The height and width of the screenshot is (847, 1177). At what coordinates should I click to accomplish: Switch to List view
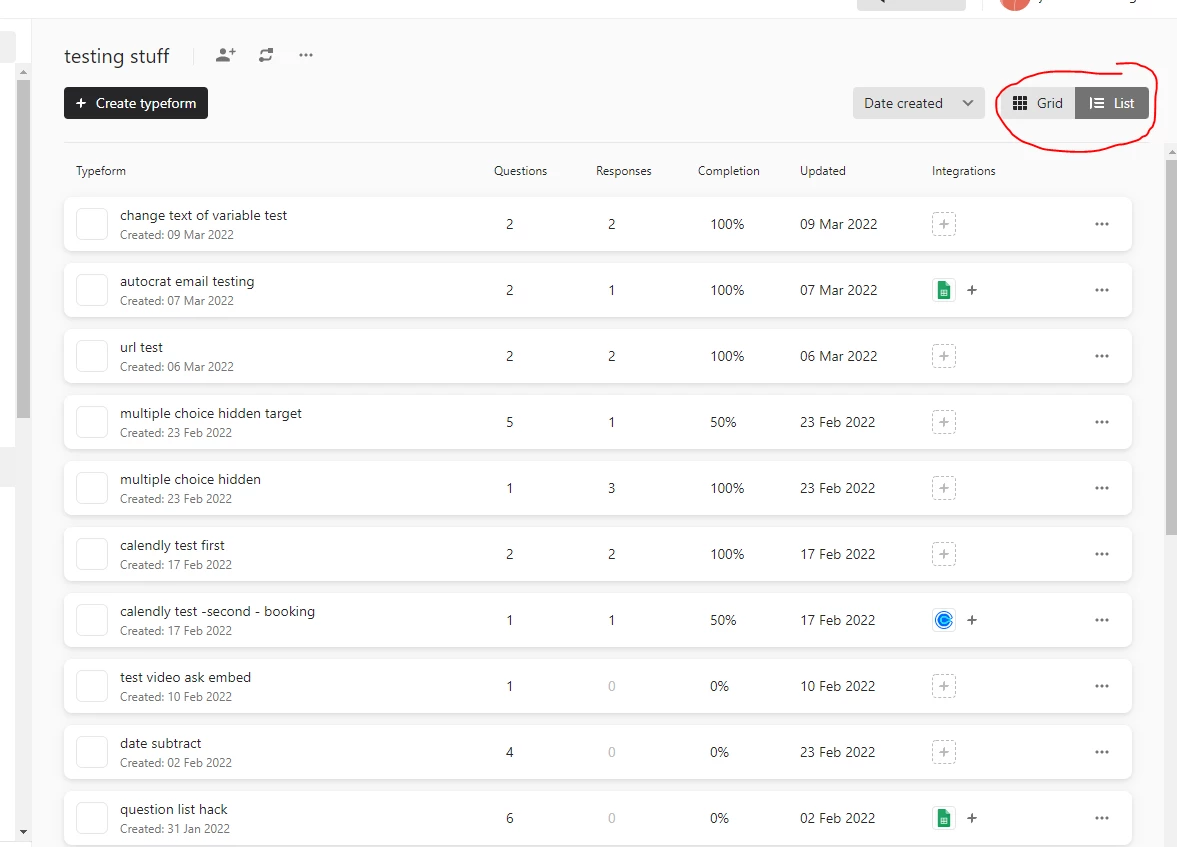(1112, 103)
